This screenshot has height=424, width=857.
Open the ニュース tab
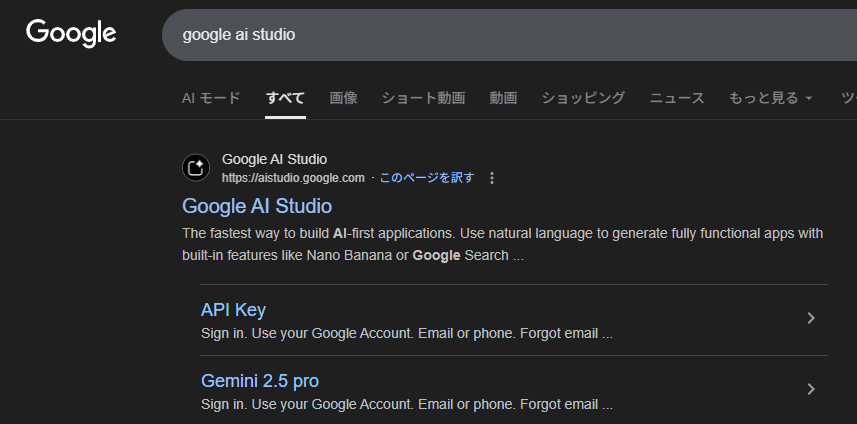[677, 98]
